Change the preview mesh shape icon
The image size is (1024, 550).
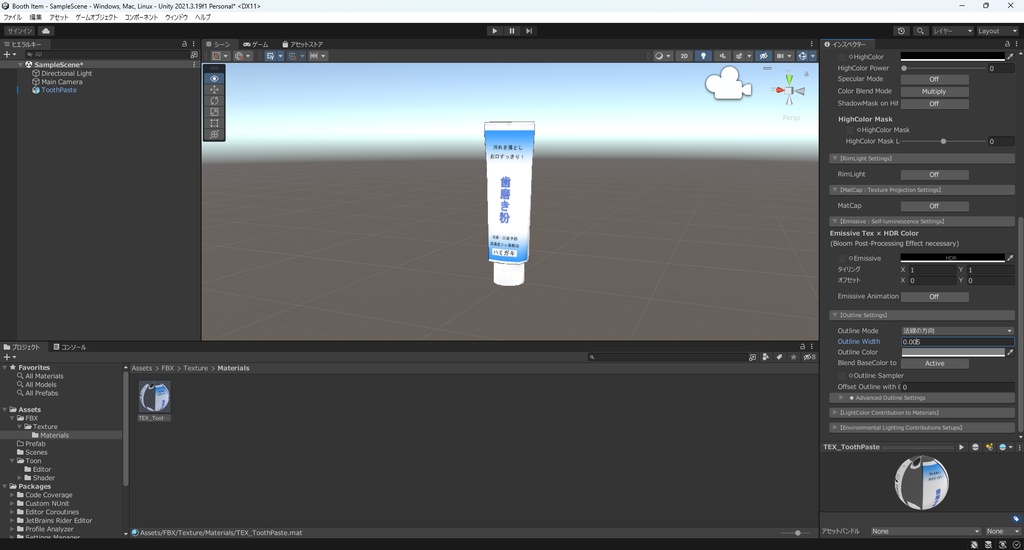pyautogui.click(x=975, y=447)
